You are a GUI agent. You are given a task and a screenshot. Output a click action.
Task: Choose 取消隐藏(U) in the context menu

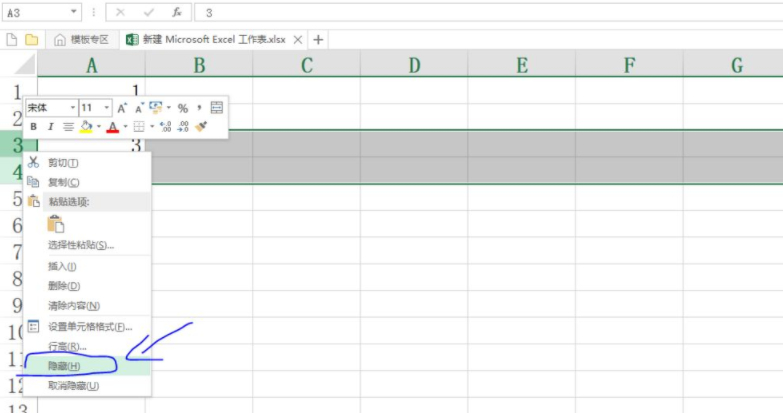coord(73,385)
